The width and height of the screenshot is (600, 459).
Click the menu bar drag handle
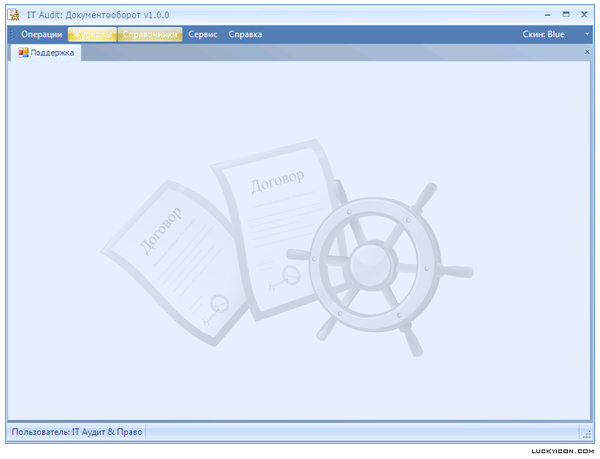12,34
